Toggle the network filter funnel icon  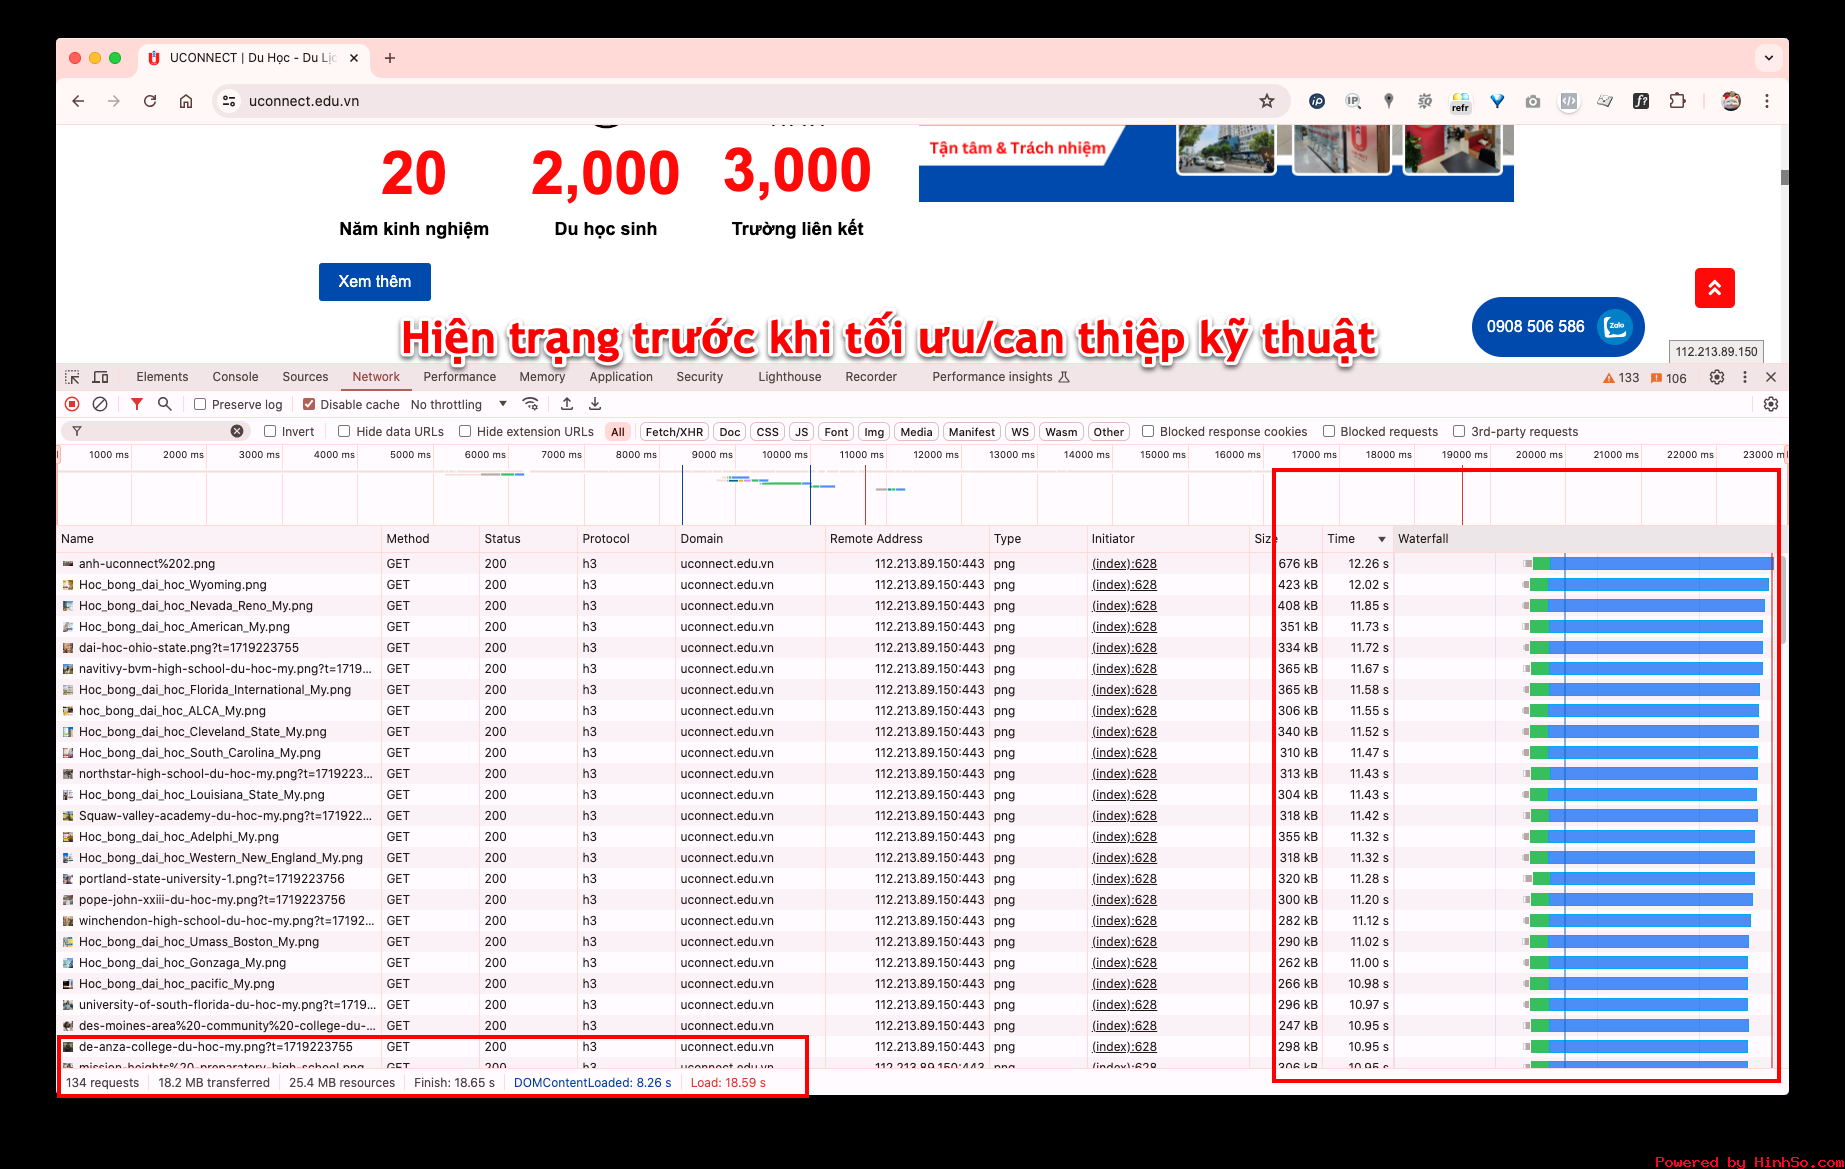pyautogui.click(x=137, y=404)
